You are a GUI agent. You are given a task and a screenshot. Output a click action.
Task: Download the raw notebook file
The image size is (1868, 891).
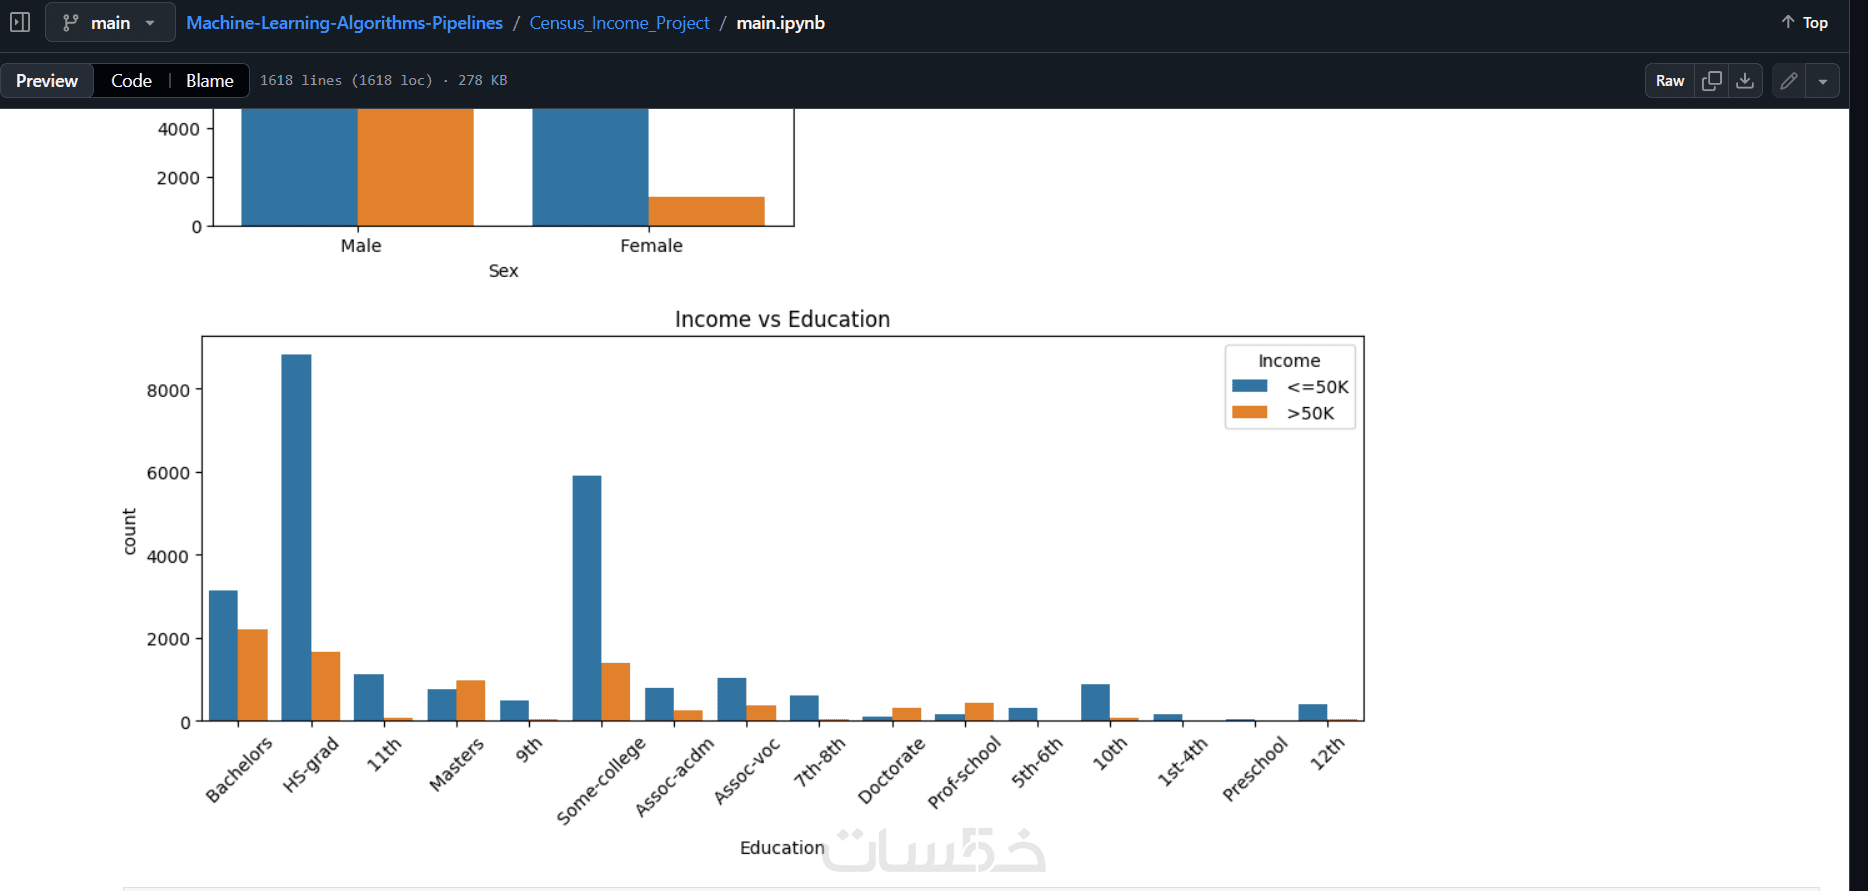(1745, 81)
